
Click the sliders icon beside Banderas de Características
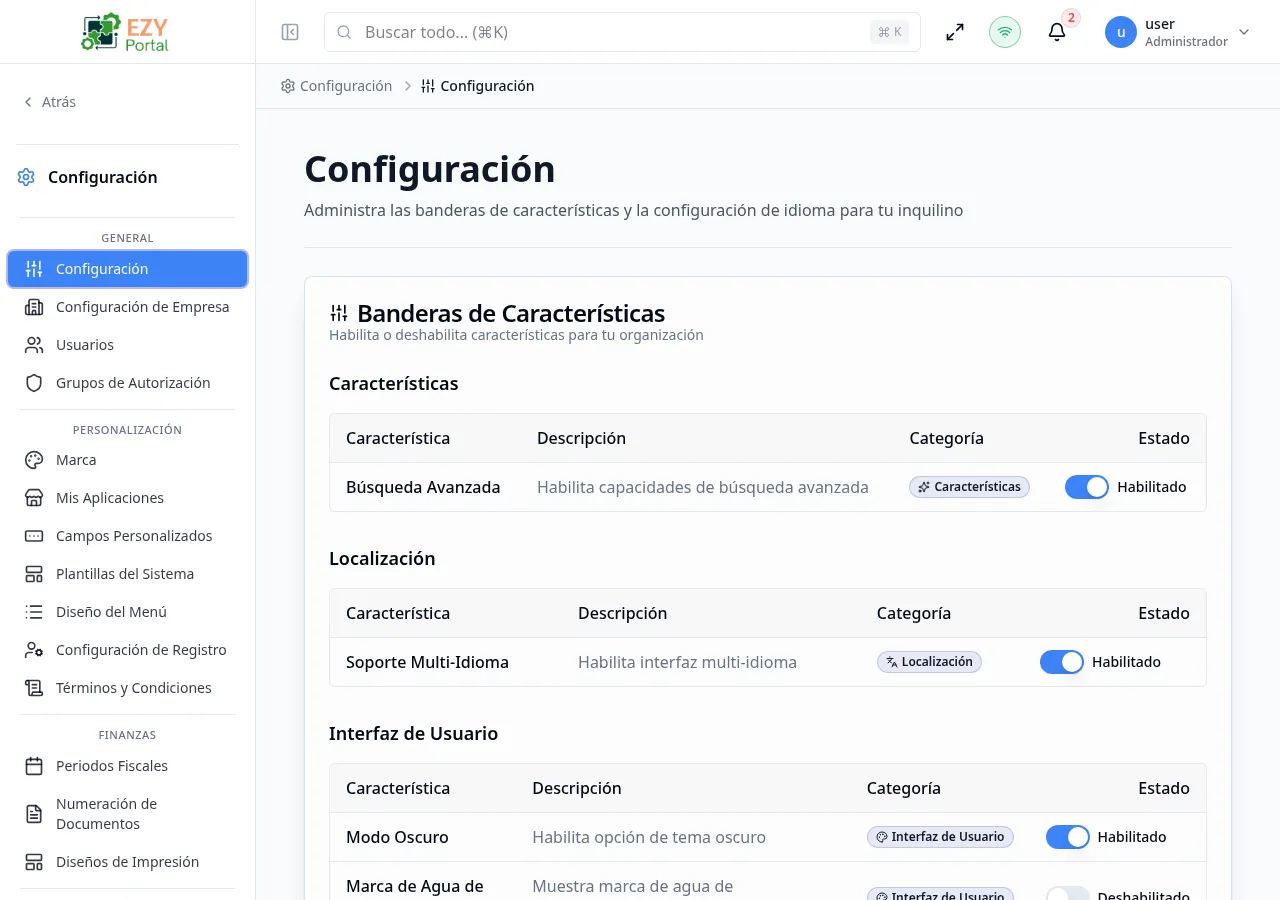(339, 313)
